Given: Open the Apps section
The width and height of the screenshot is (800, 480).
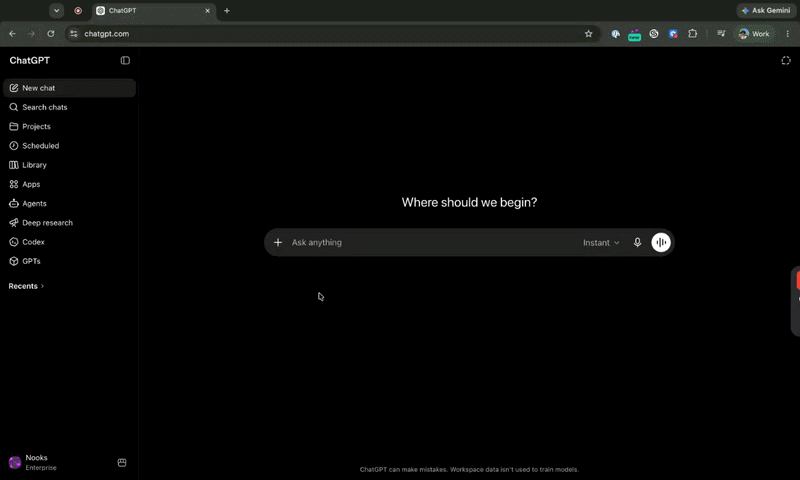Looking at the screenshot, I should pos(69,184).
